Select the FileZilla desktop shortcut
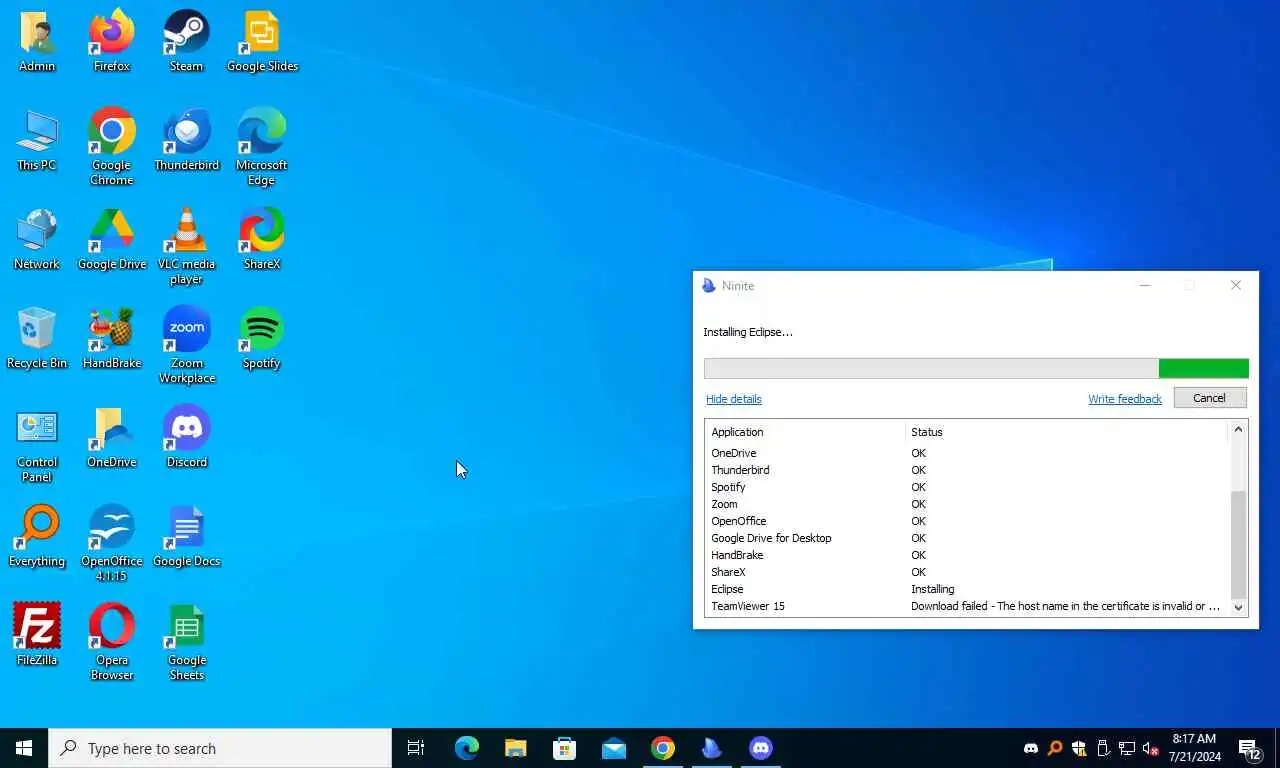 37,636
